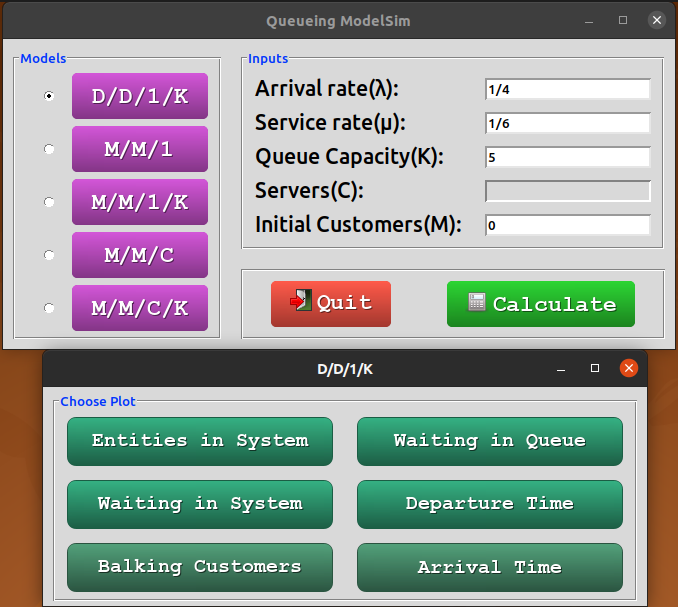Show the Waiting in Queue plot

[x=489, y=441]
